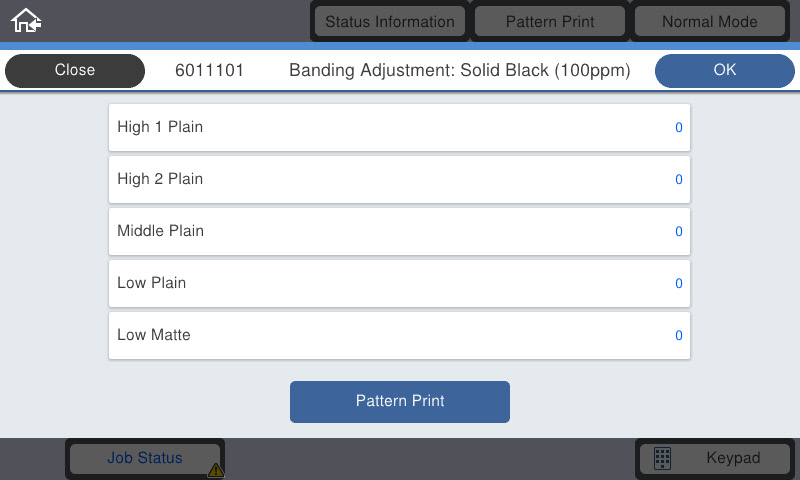Open the High 1 Plain setting
This screenshot has height=480, width=800.
pos(399,128)
